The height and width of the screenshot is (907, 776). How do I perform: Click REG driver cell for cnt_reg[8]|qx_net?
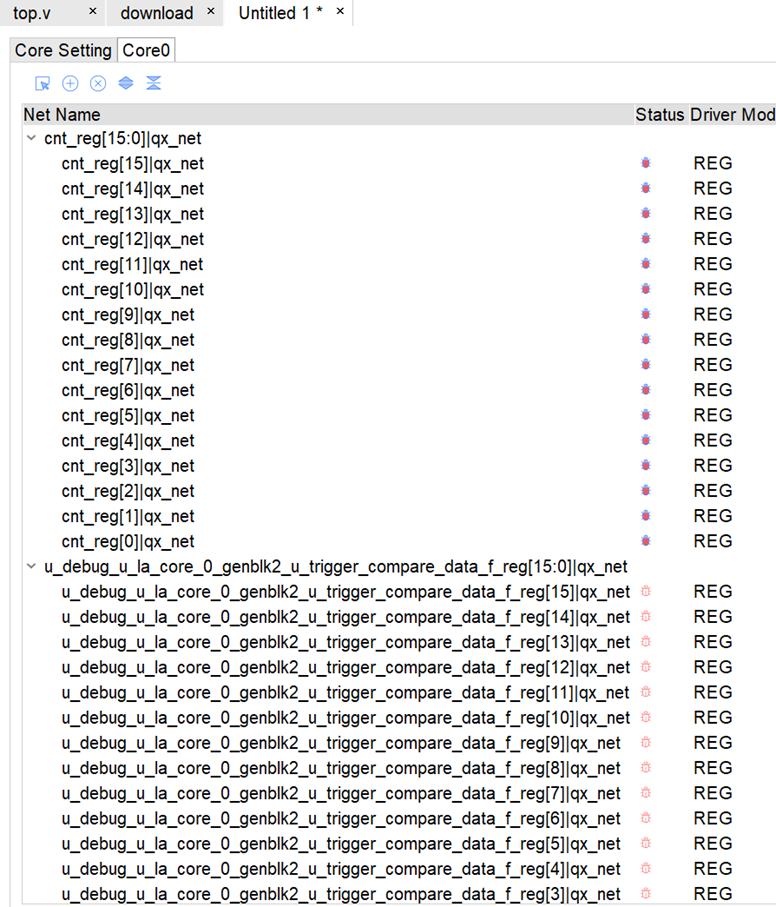(713, 339)
